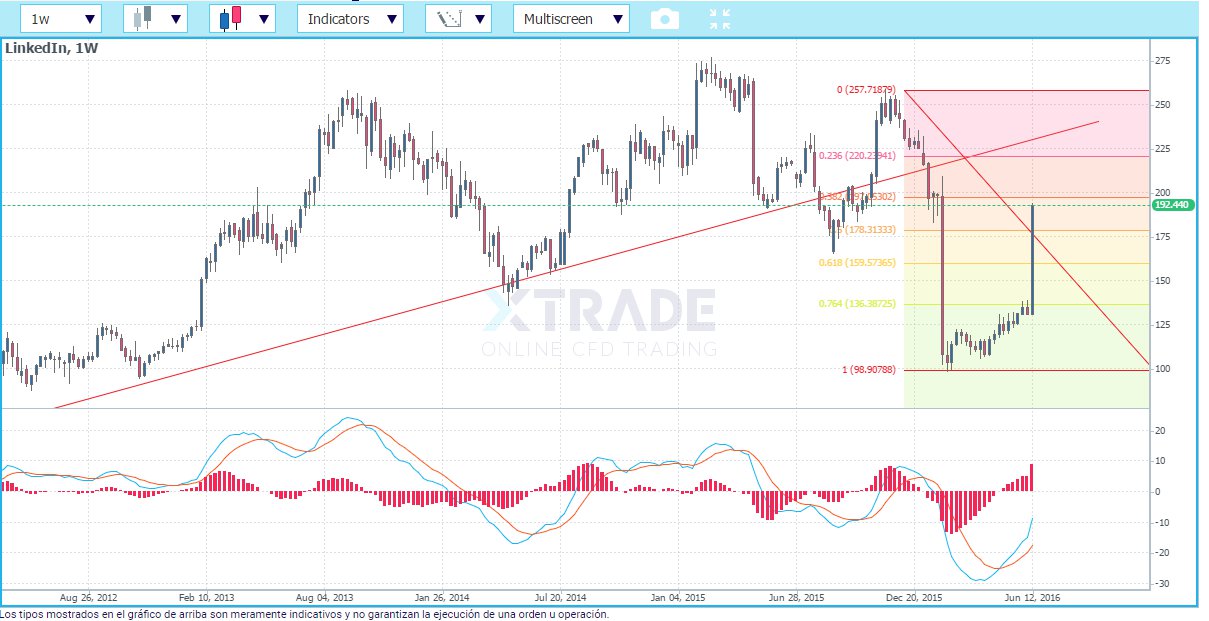Image resolution: width=1209 pixels, height=621 pixels.
Task: Click the collapse fullscreen arrows icon
Action: pos(719,18)
